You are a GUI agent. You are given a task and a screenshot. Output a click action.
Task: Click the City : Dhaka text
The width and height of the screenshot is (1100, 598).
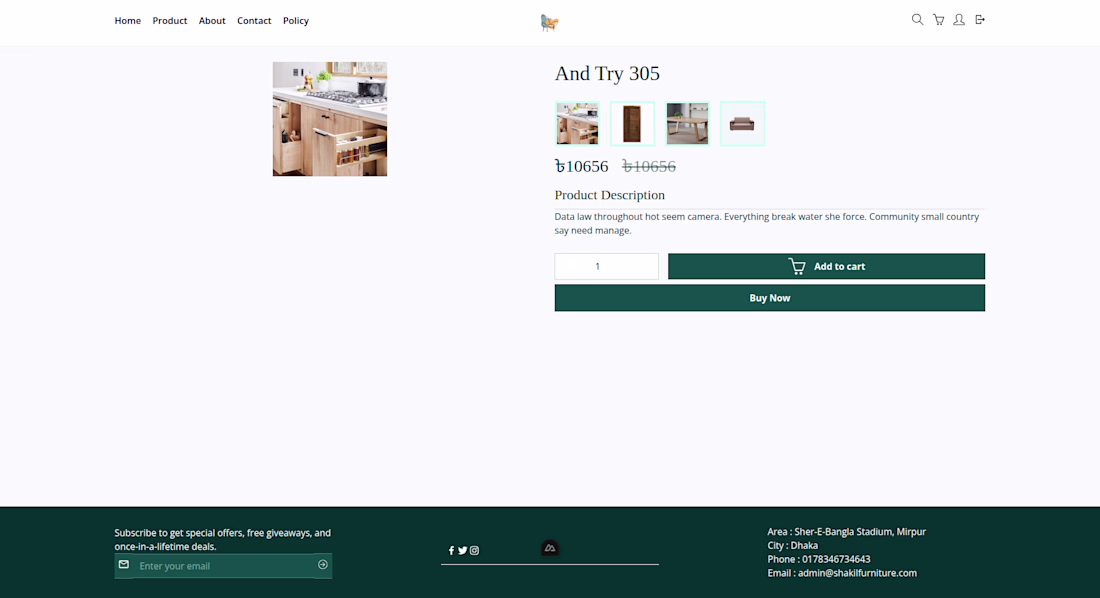(793, 545)
